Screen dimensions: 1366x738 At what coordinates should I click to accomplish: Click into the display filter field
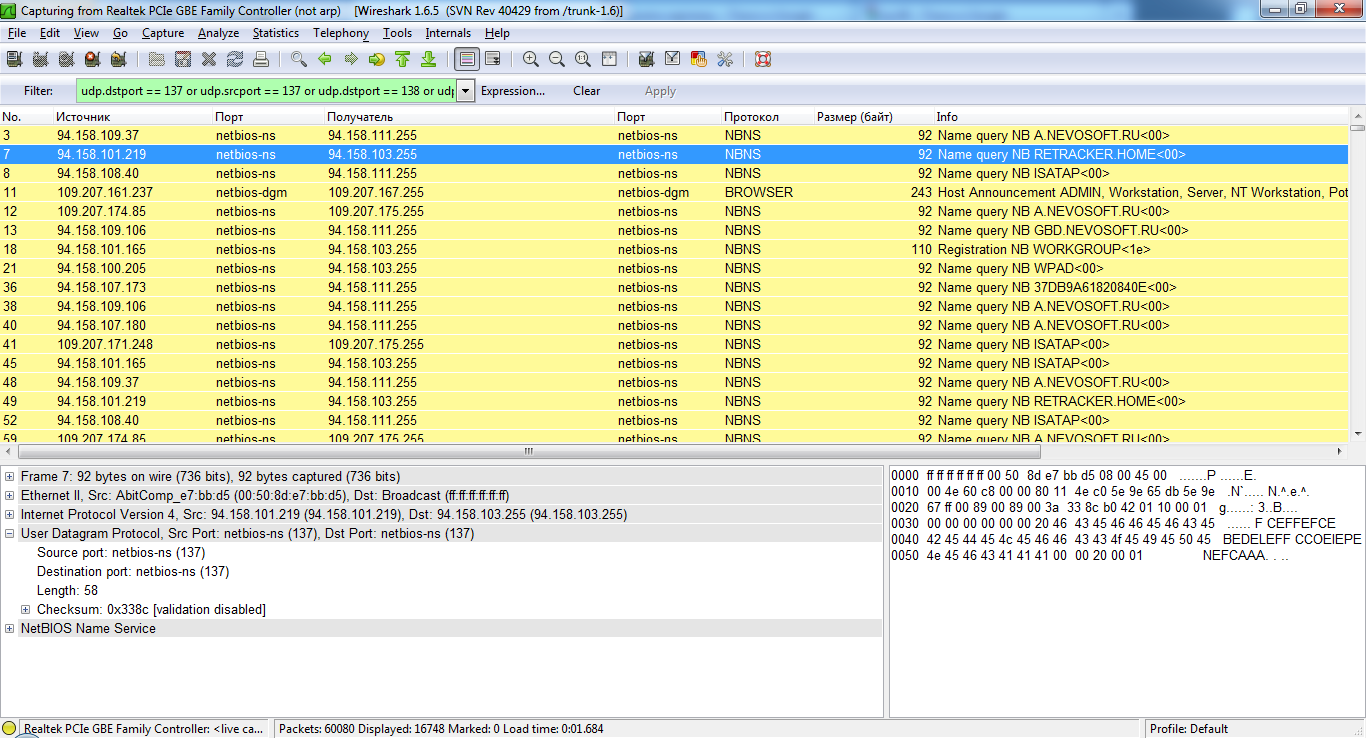coord(266,91)
